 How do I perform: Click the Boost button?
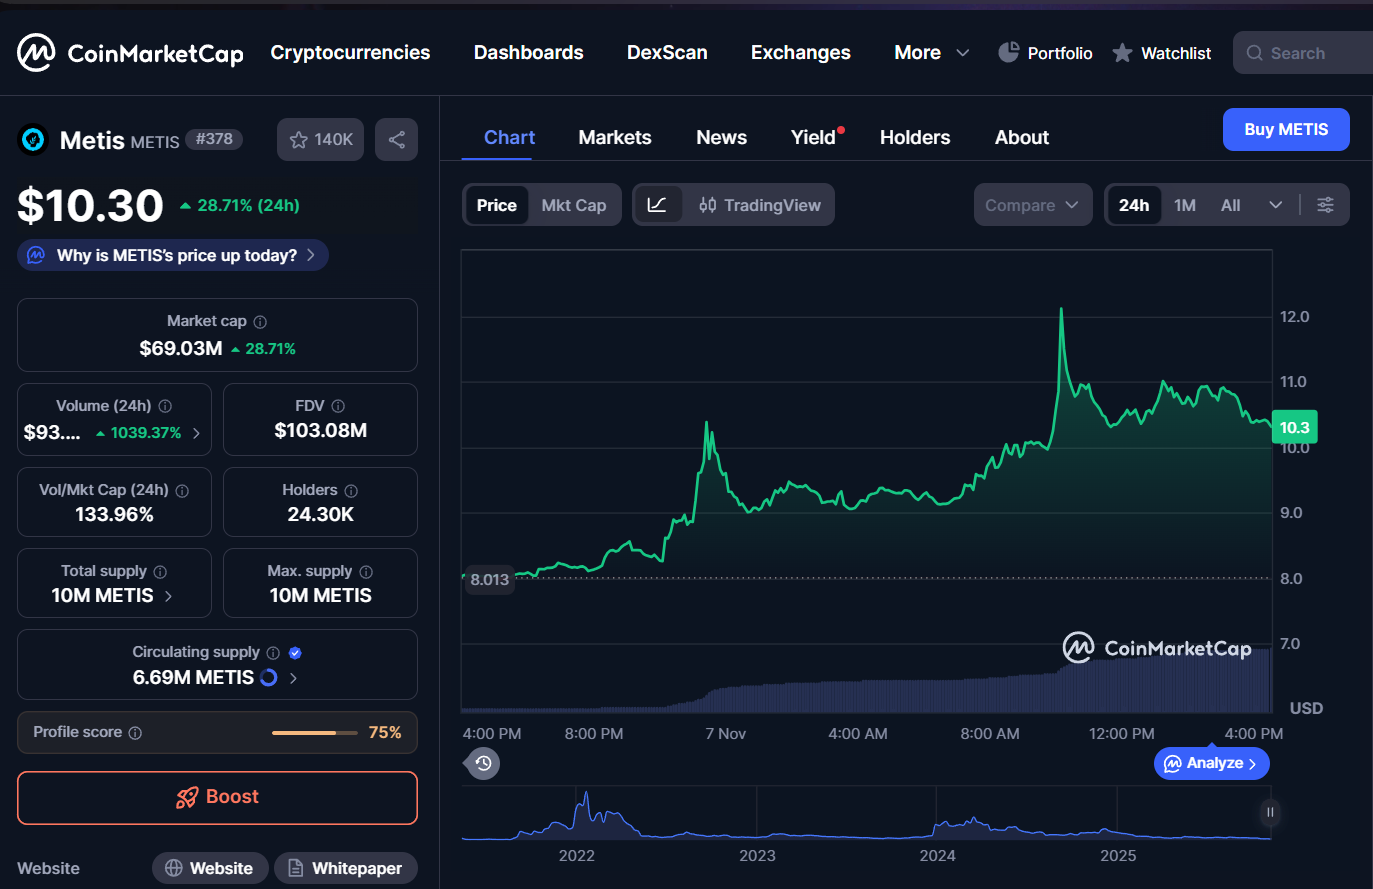click(217, 797)
